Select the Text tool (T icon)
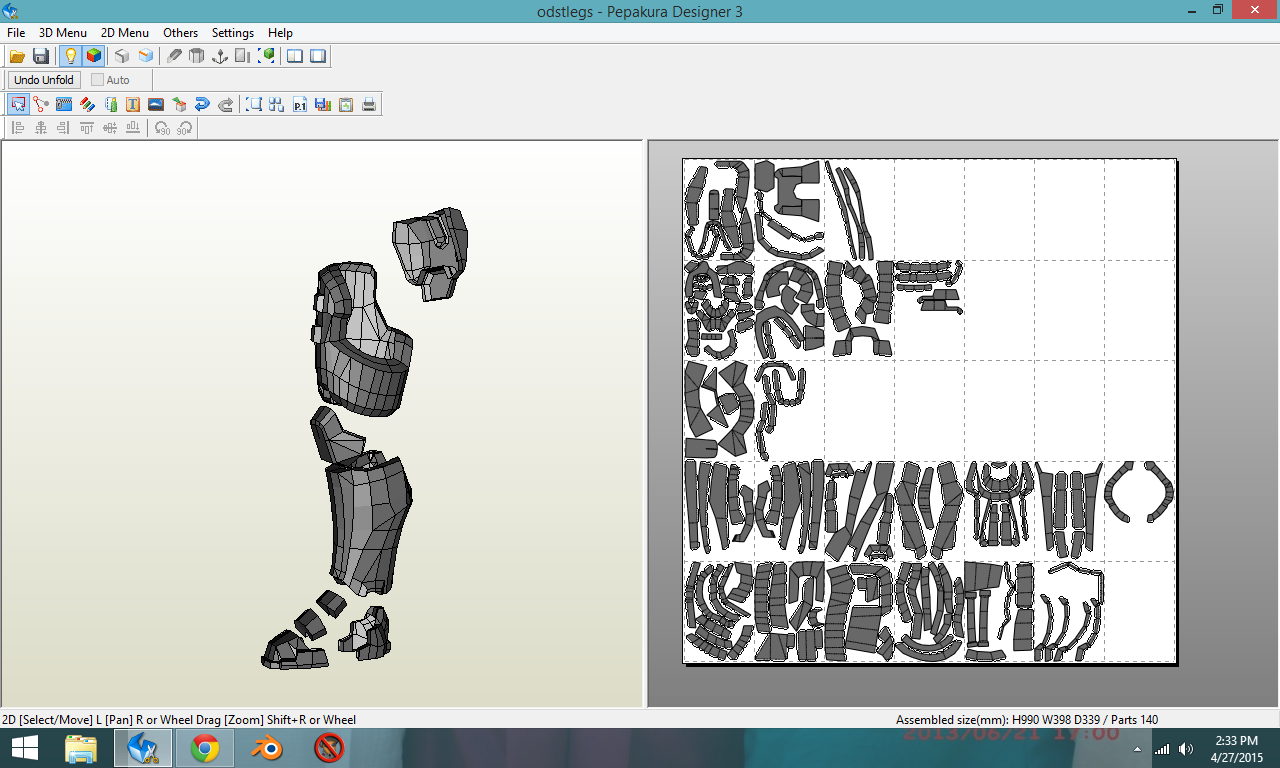Screen dimensions: 1280x768 point(133,104)
